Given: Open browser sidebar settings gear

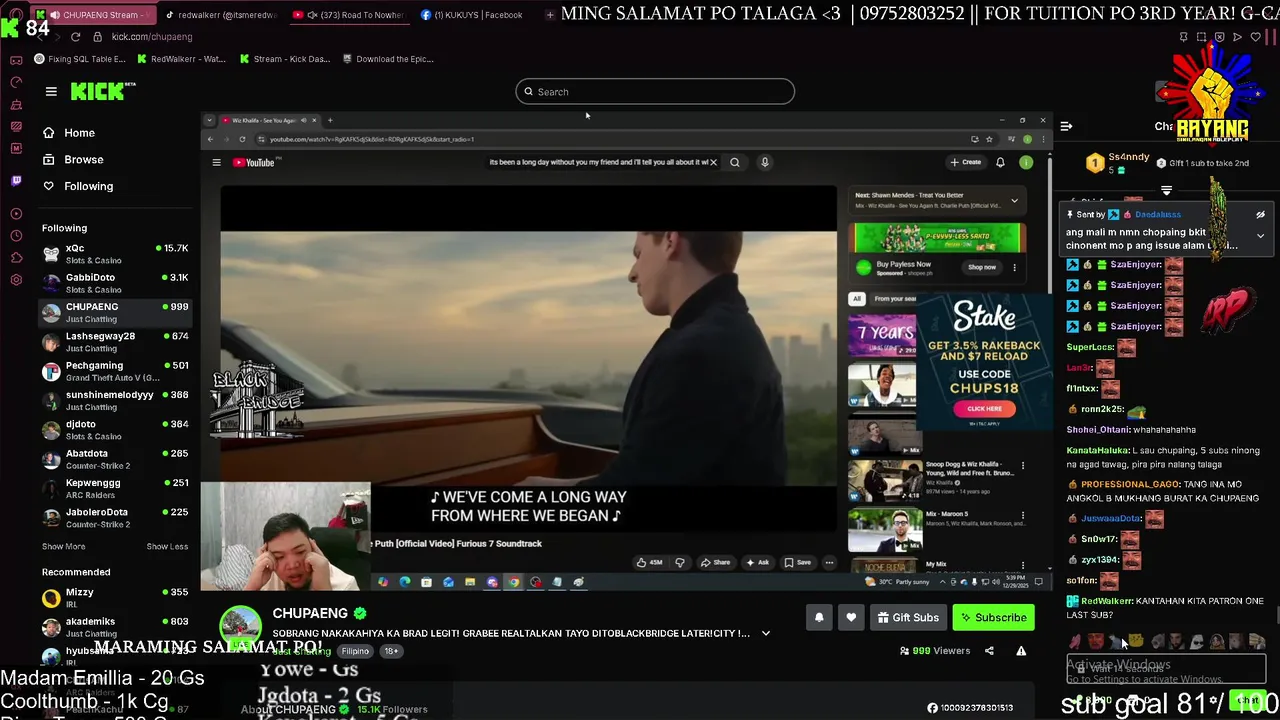Looking at the screenshot, I should 16,279.
